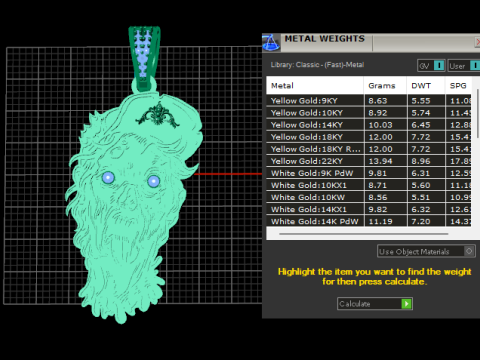Image resolution: width=480 pixels, height=360 pixels.
Task: Sort by Metal column header
Action: click(x=315, y=86)
